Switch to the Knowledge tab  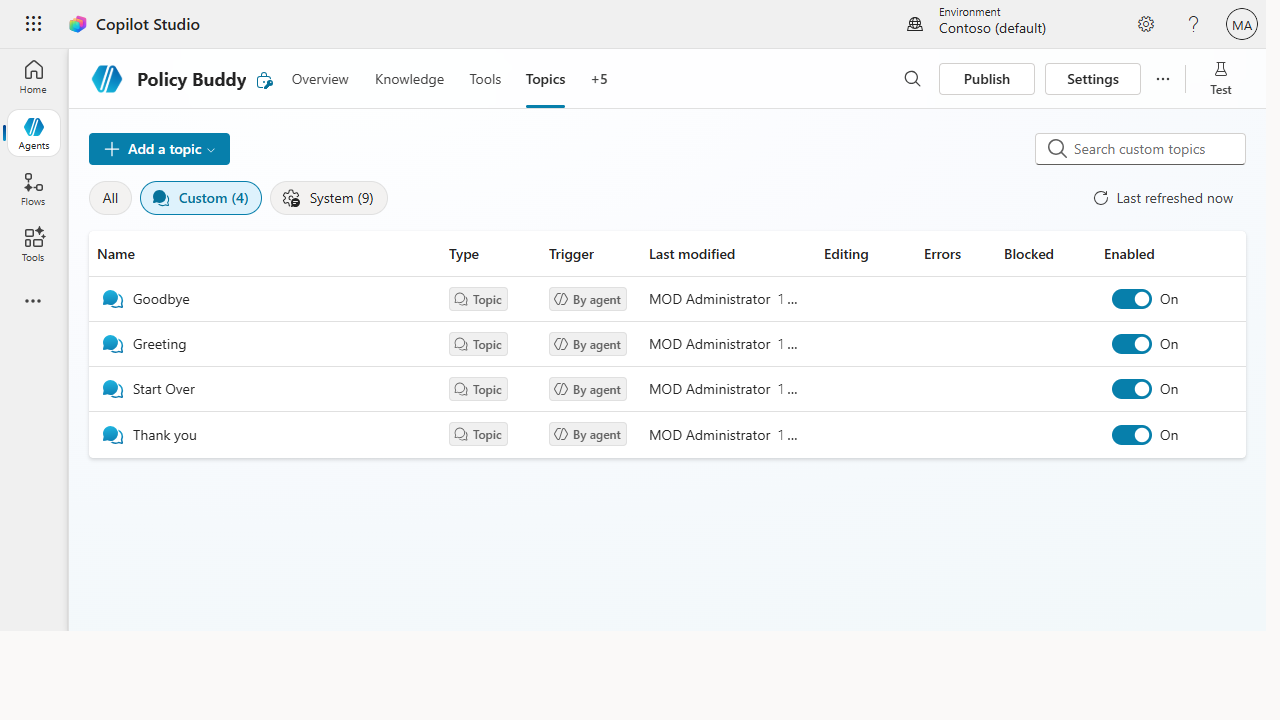[x=409, y=79]
